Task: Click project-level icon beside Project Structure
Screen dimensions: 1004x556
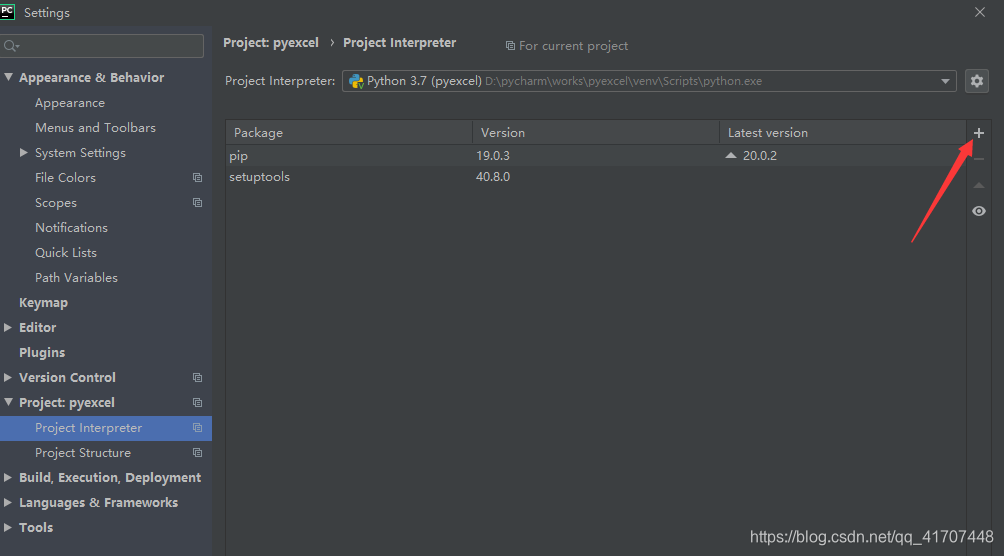Action: click(197, 452)
